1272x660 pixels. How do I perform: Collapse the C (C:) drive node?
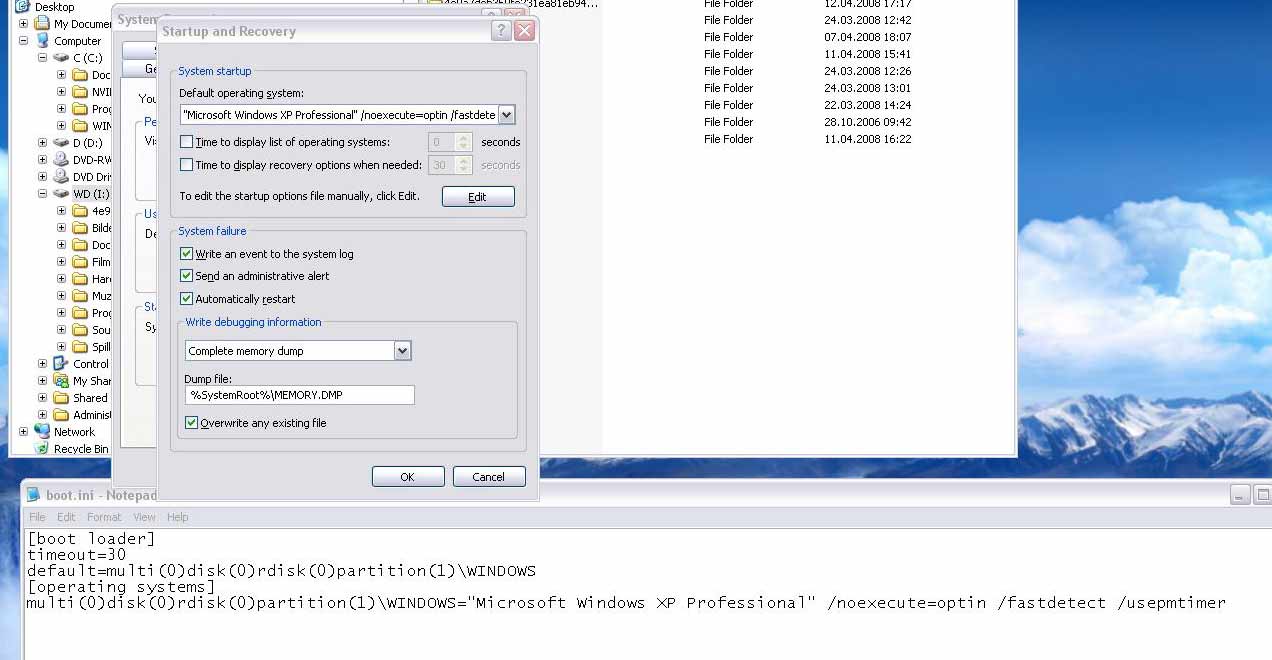[42, 58]
